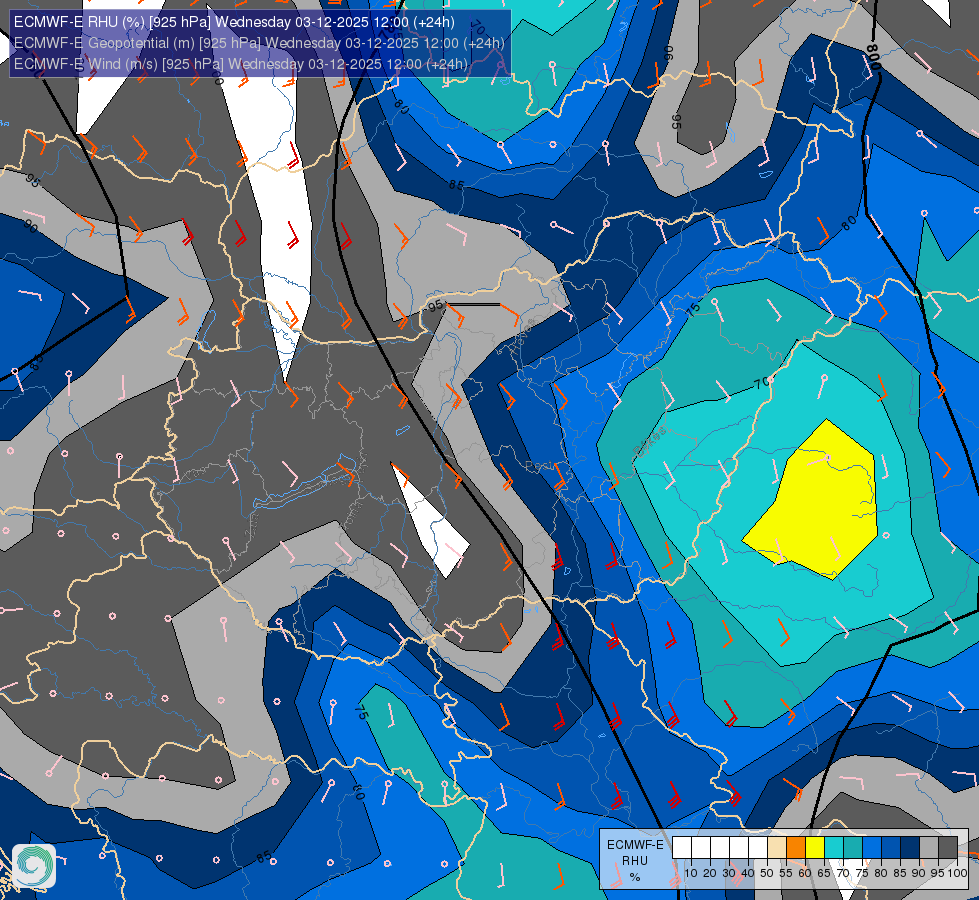Click the '90' contour label near top of map

coord(668,52)
